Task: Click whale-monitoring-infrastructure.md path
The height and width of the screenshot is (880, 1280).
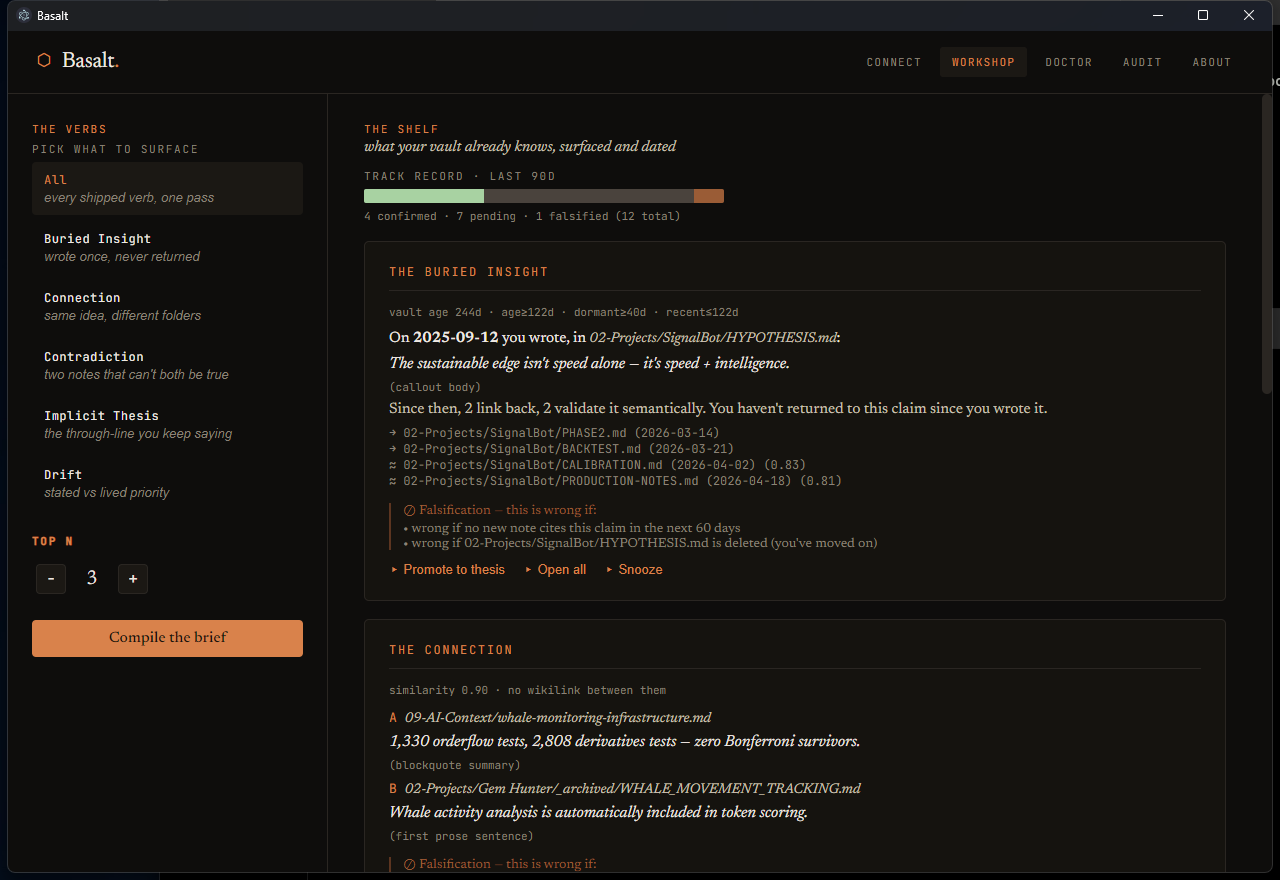Action: pos(558,717)
